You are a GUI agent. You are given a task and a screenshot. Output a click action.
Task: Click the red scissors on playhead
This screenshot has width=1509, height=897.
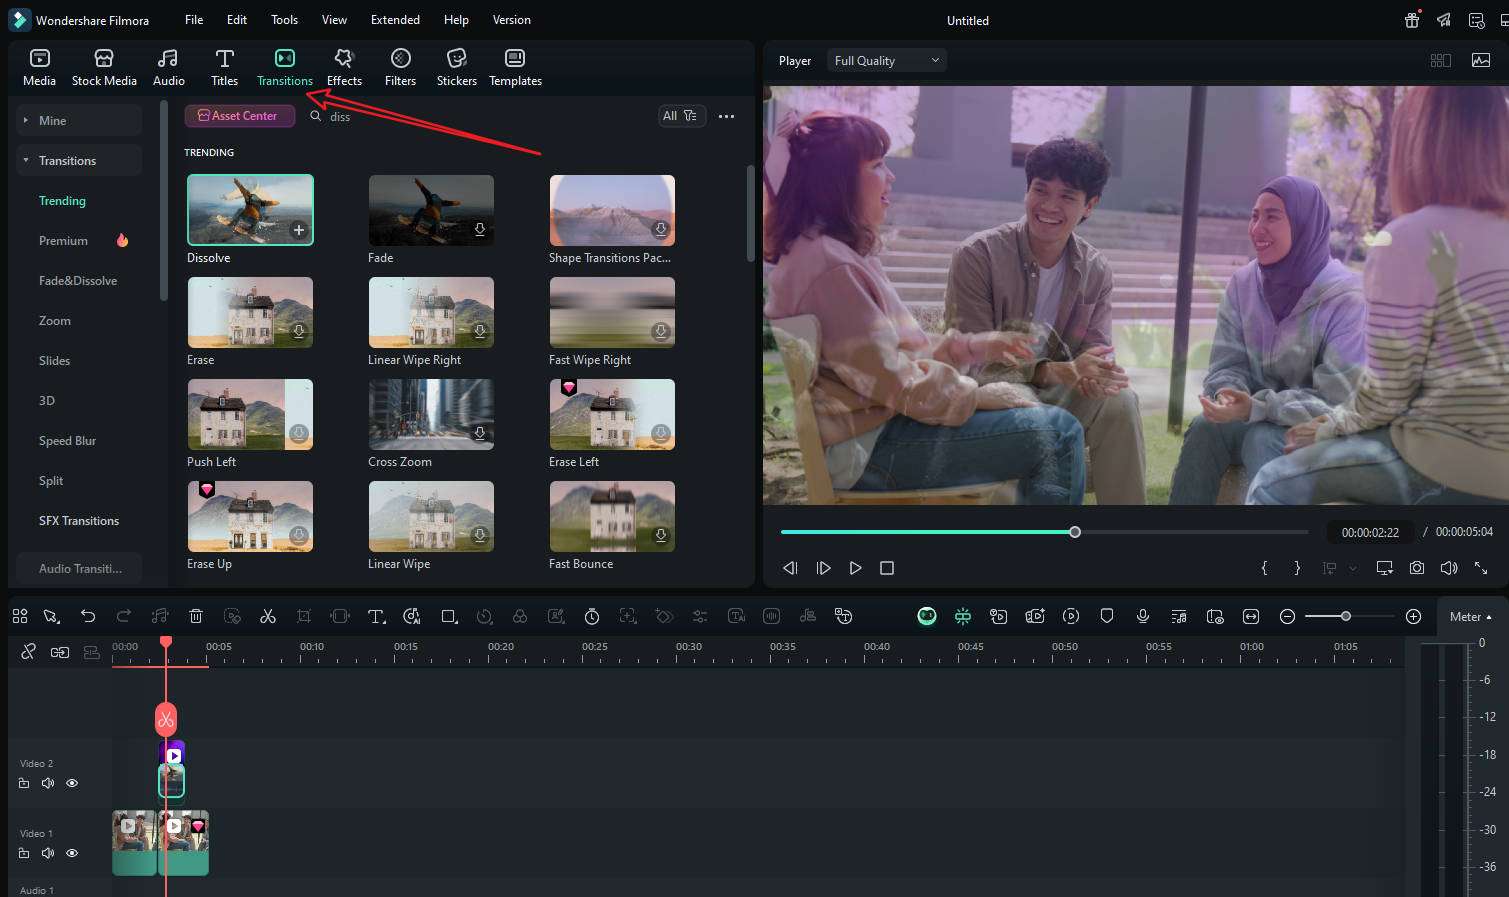click(166, 719)
